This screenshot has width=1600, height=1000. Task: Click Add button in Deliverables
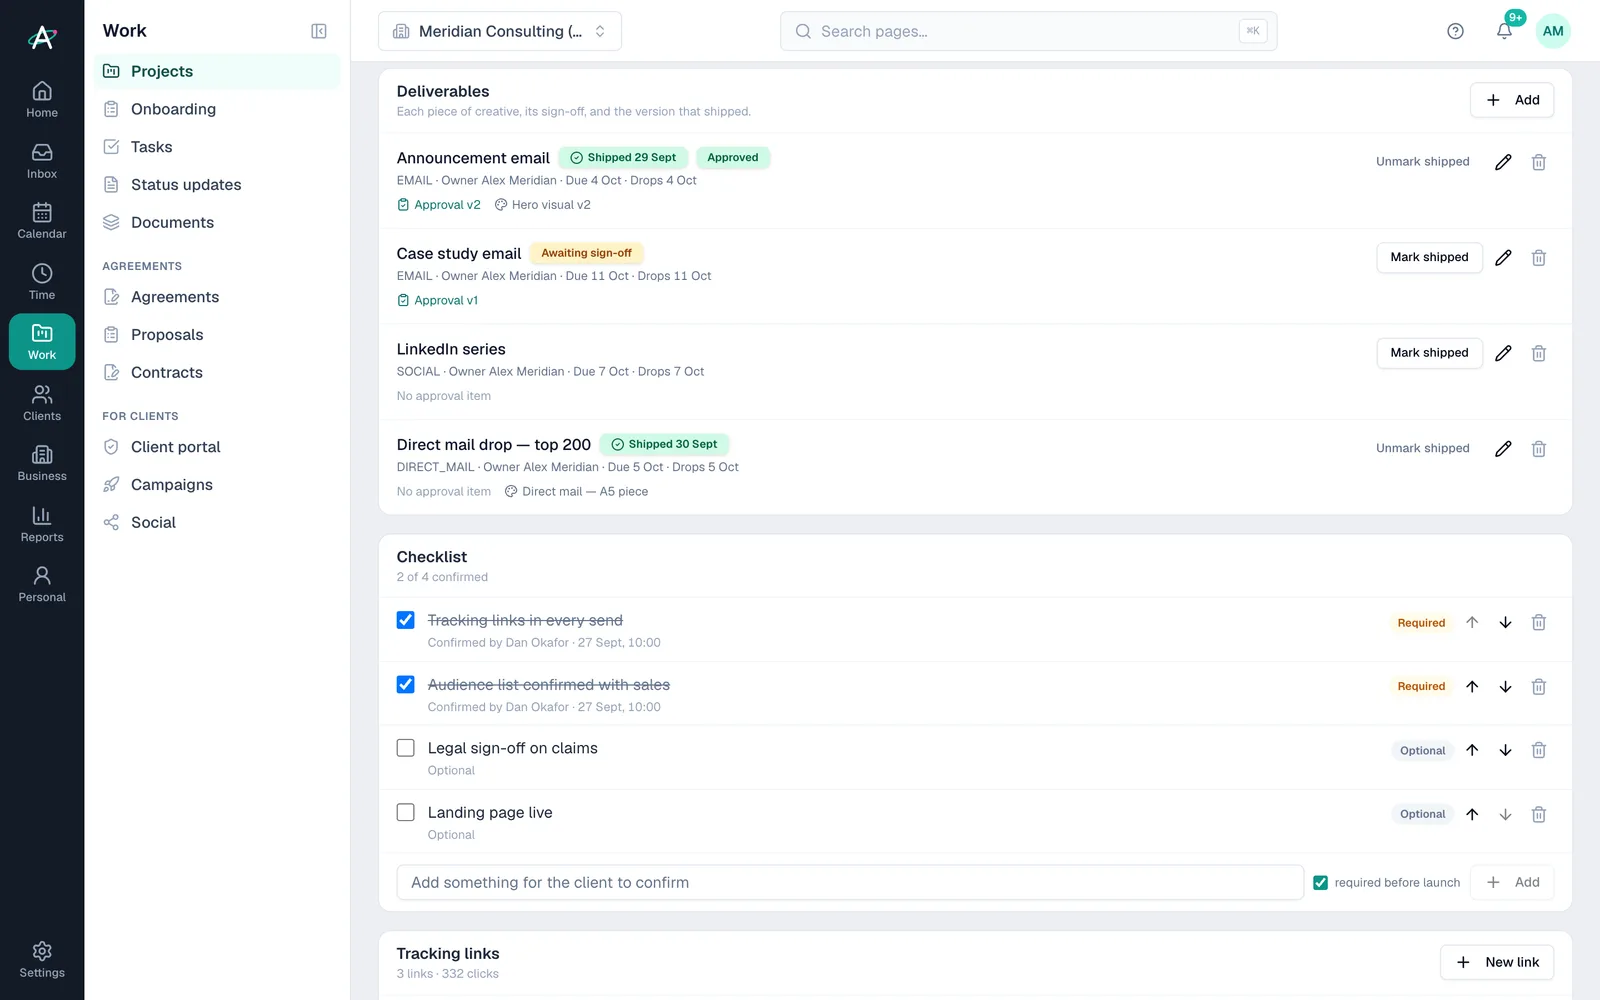pyautogui.click(x=1512, y=100)
